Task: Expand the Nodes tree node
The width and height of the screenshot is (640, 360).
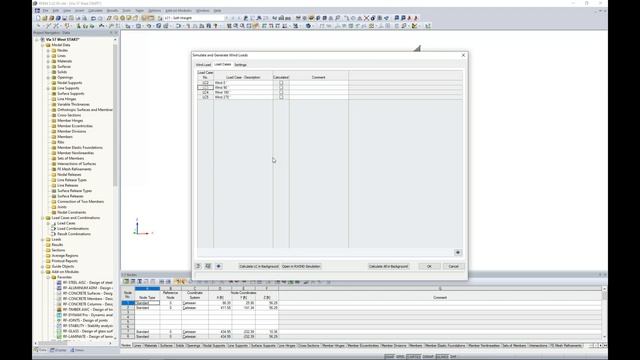Action: coord(48,51)
